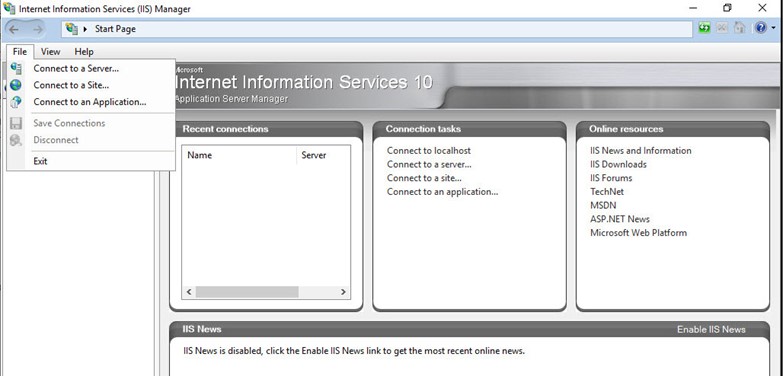Open MSDN link
This screenshot has width=783, height=376.
pyautogui.click(x=603, y=205)
